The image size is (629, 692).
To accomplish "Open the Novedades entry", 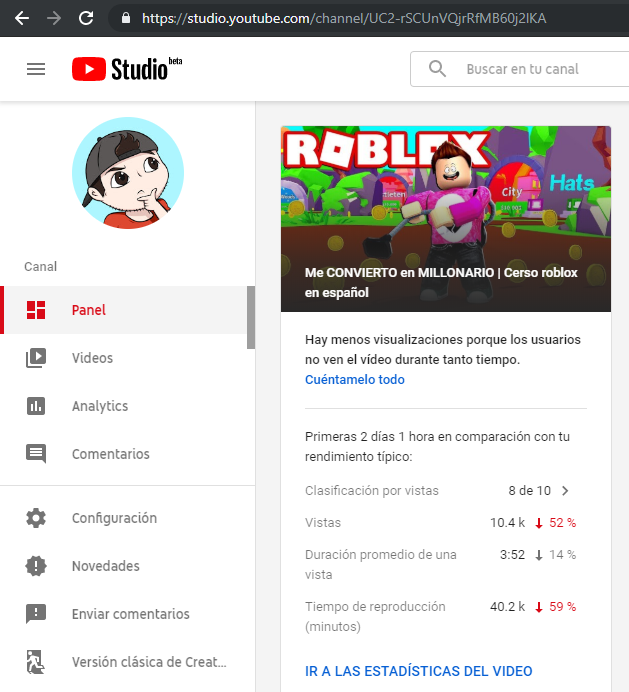I will (105, 566).
